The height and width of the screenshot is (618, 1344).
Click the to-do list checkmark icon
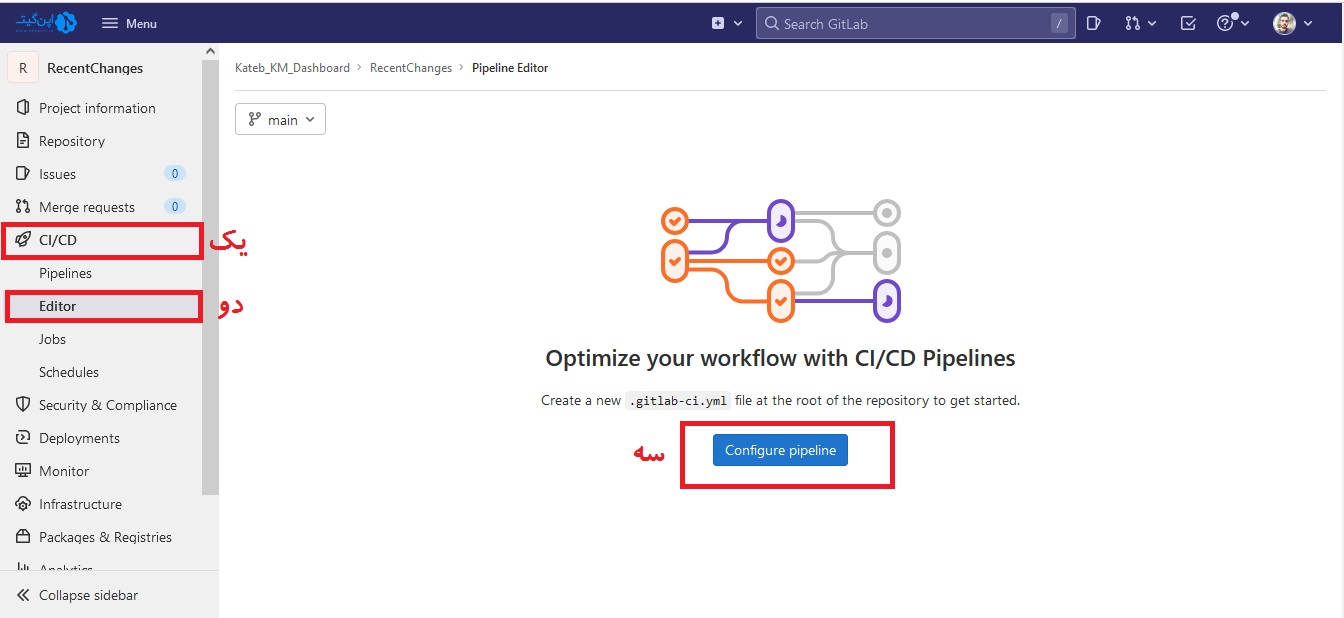pyautogui.click(x=1188, y=23)
